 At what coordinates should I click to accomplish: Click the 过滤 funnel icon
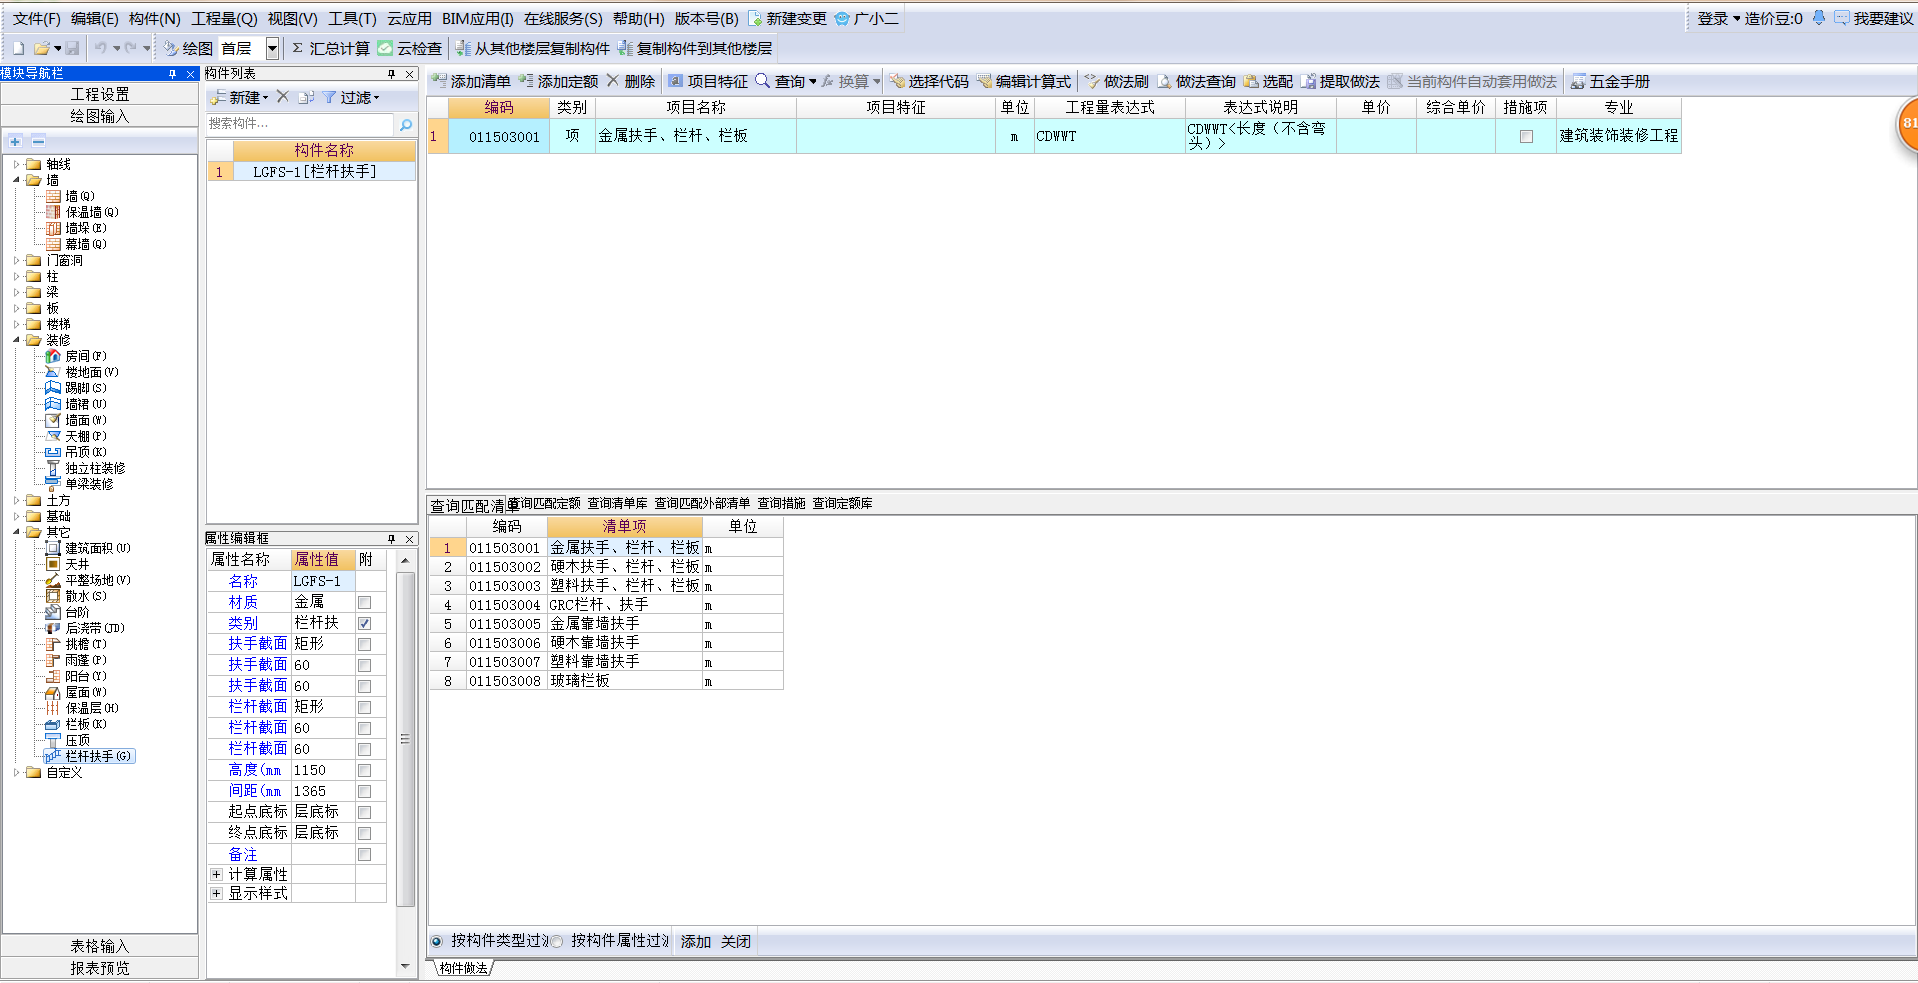tap(329, 97)
